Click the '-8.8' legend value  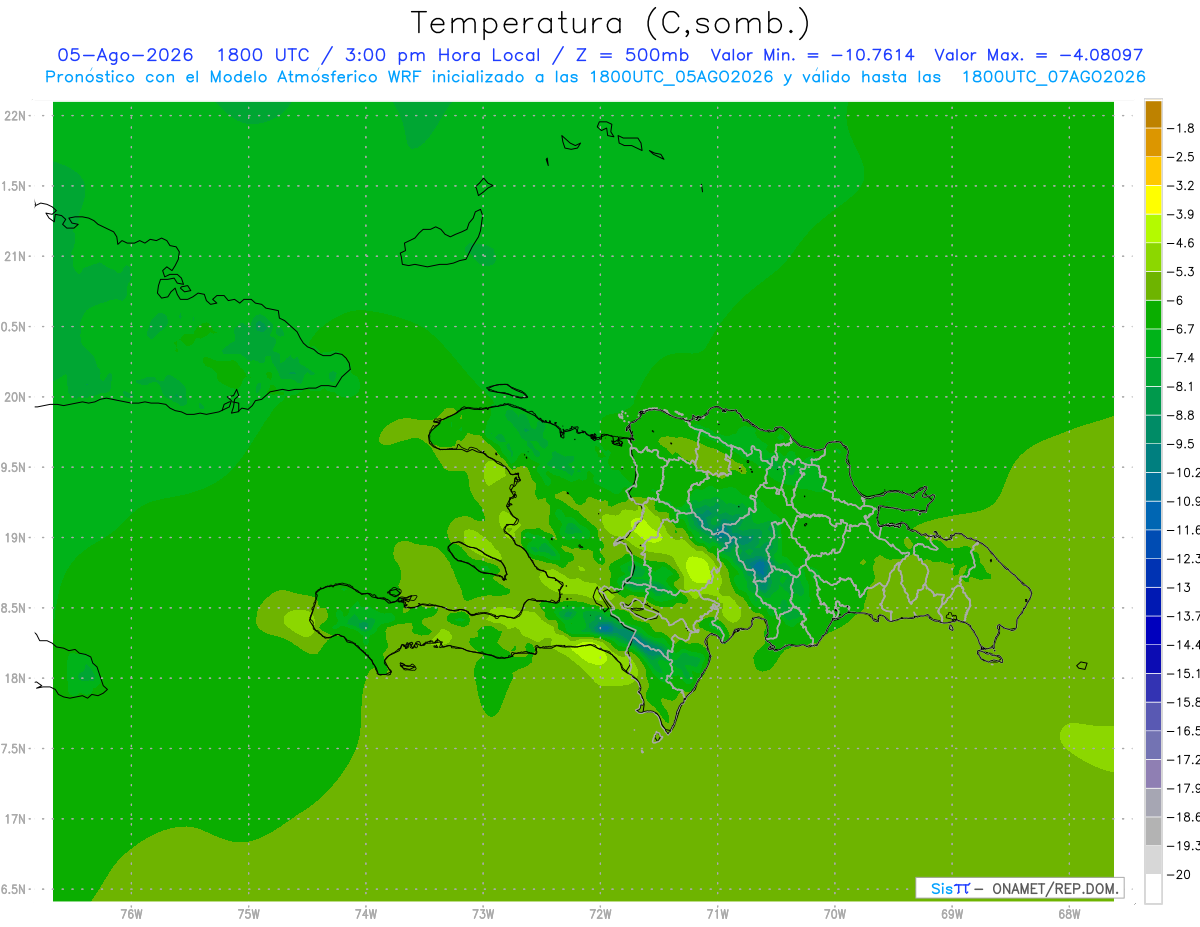pyautogui.click(x=1180, y=415)
